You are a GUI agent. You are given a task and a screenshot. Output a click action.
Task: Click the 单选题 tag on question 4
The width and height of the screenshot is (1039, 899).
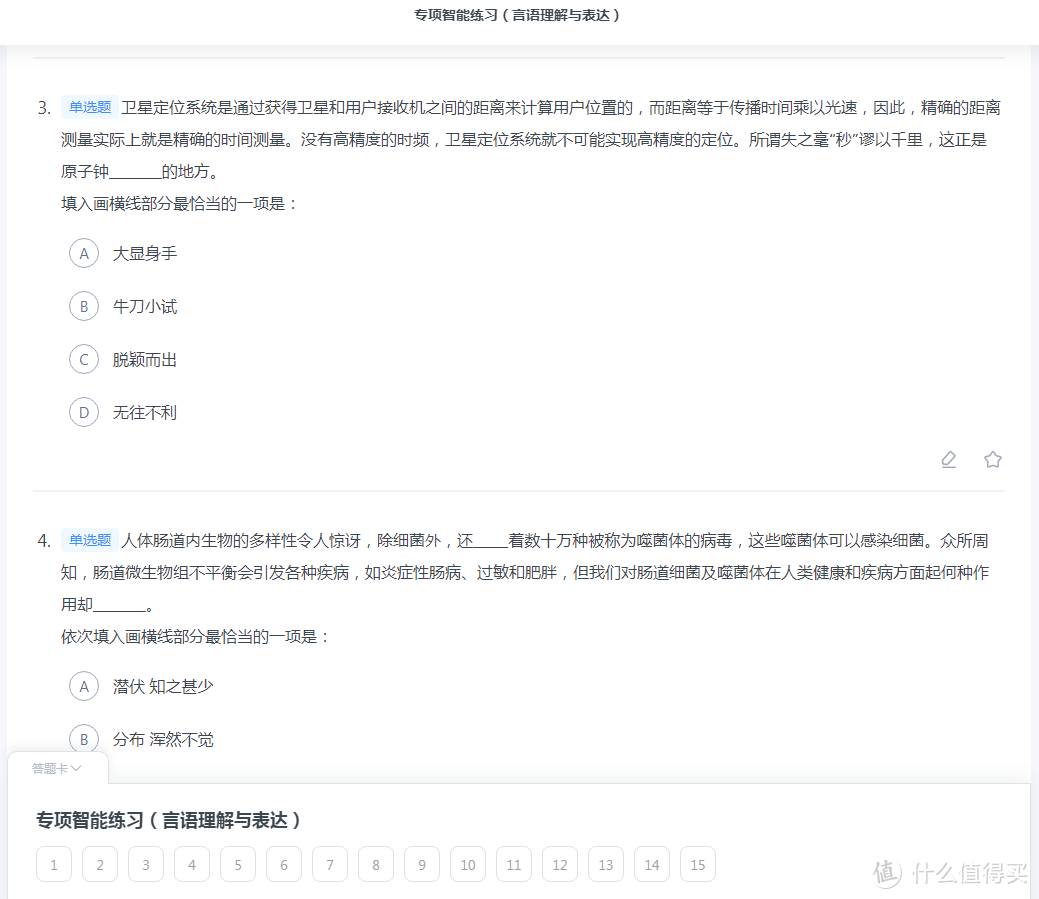click(x=89, y=539)
